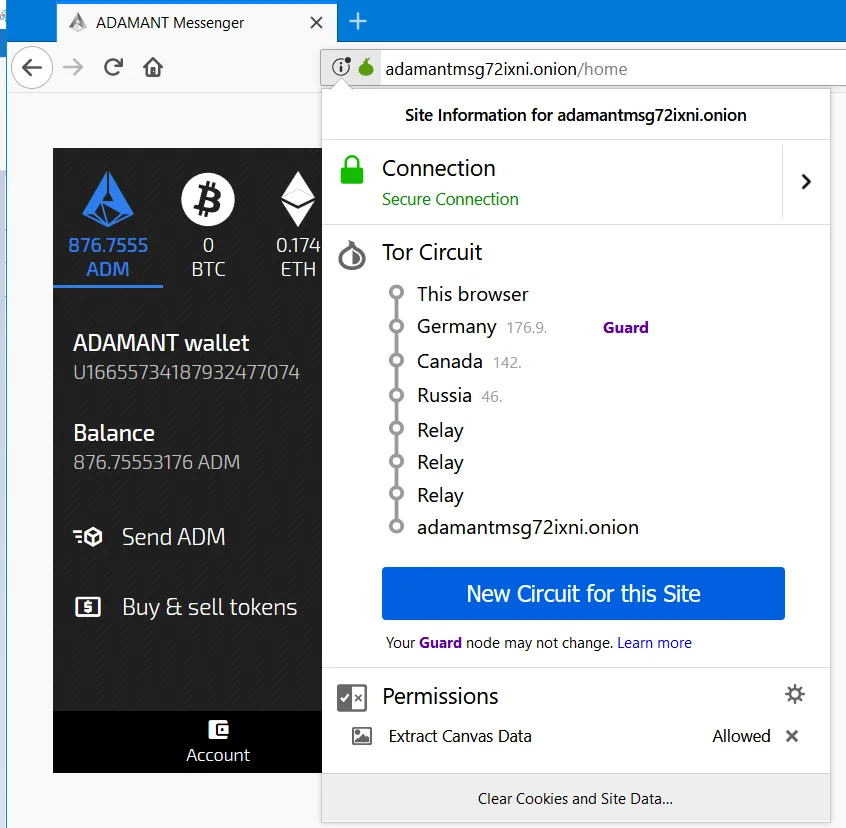
Task: Click the Send ADM cube icon
Action: (87, 537)
